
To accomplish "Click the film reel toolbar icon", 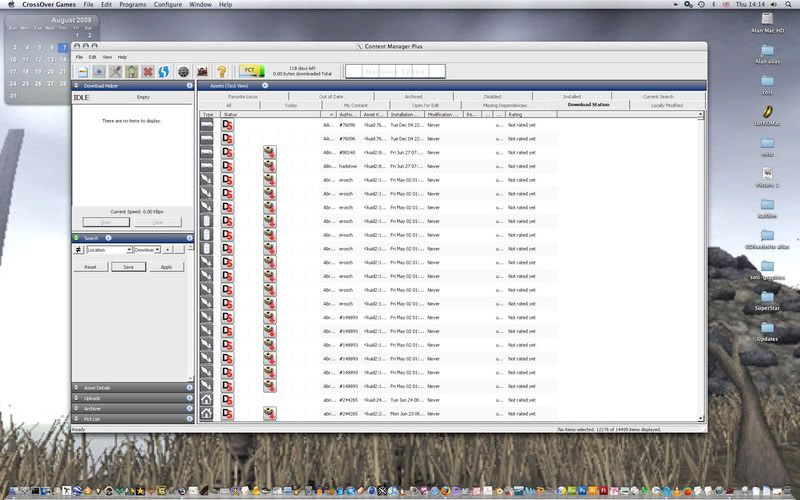I will click(183, 71).
